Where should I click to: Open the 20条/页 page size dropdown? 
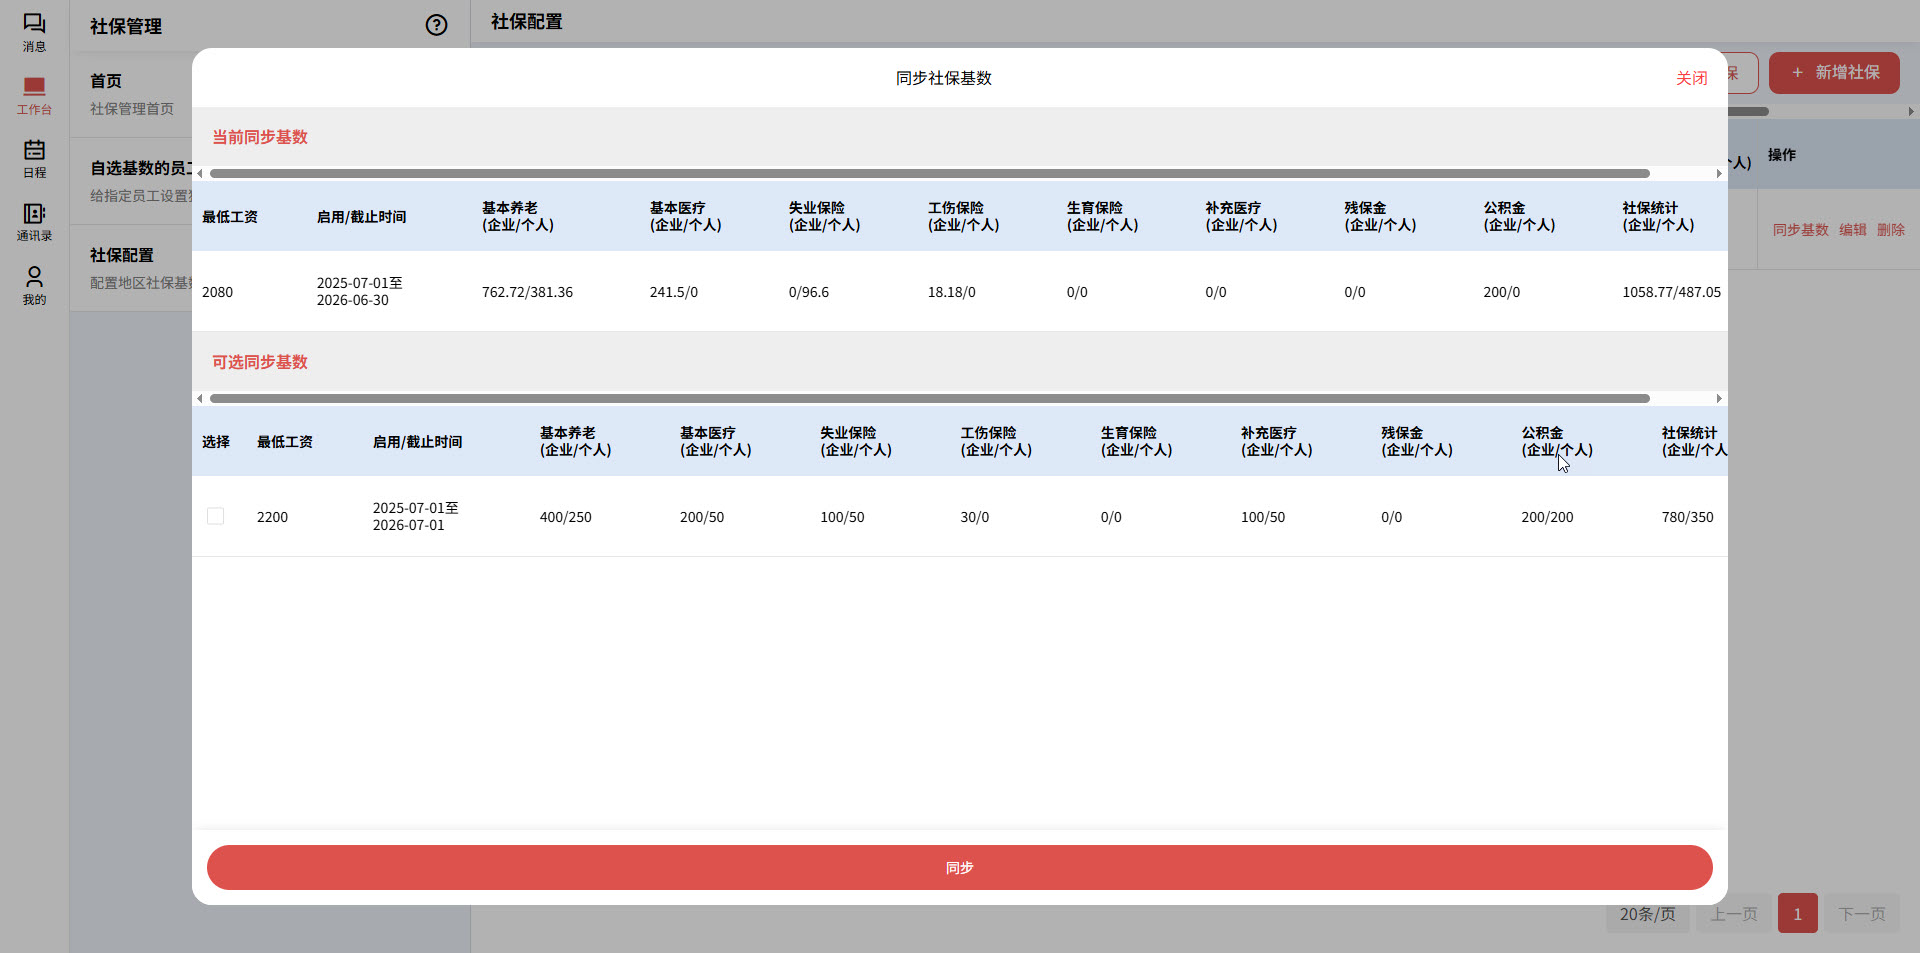[x=1647, y=914]
